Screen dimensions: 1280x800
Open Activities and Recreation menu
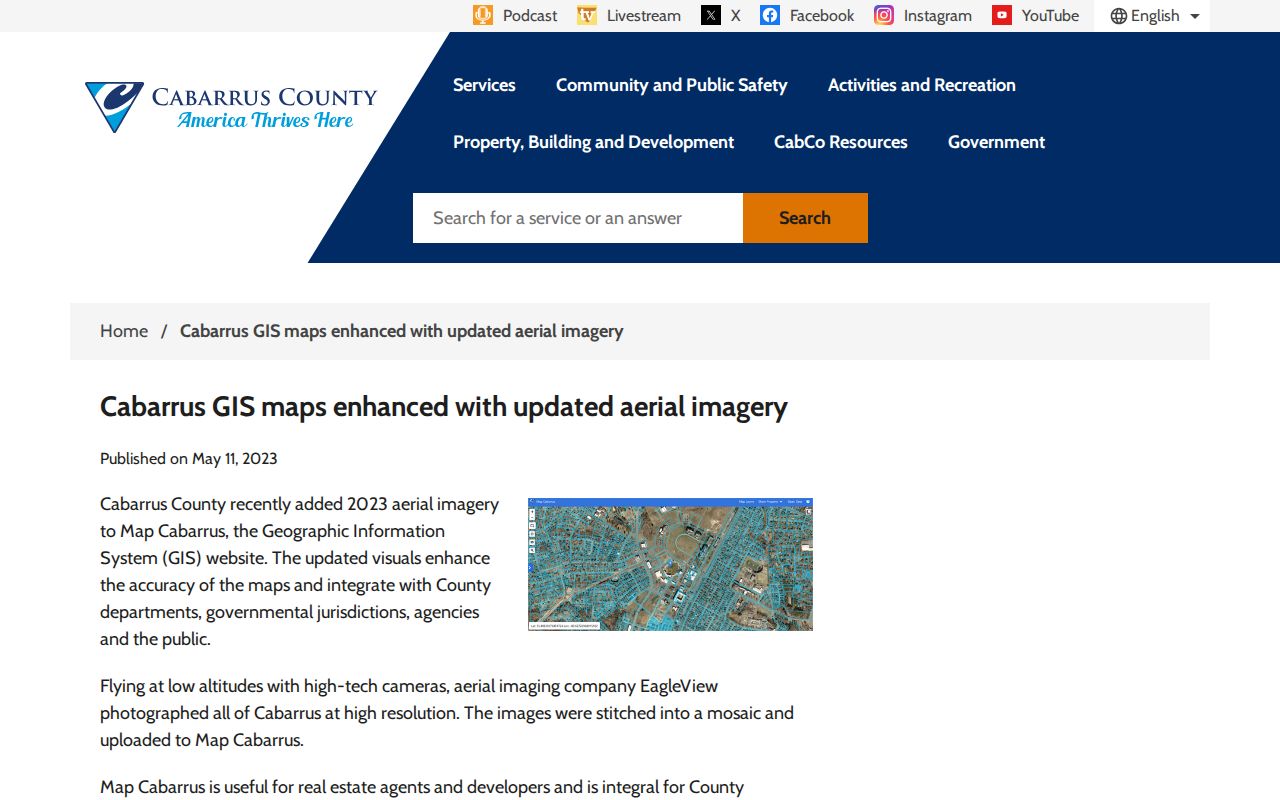tap(921, 85)
